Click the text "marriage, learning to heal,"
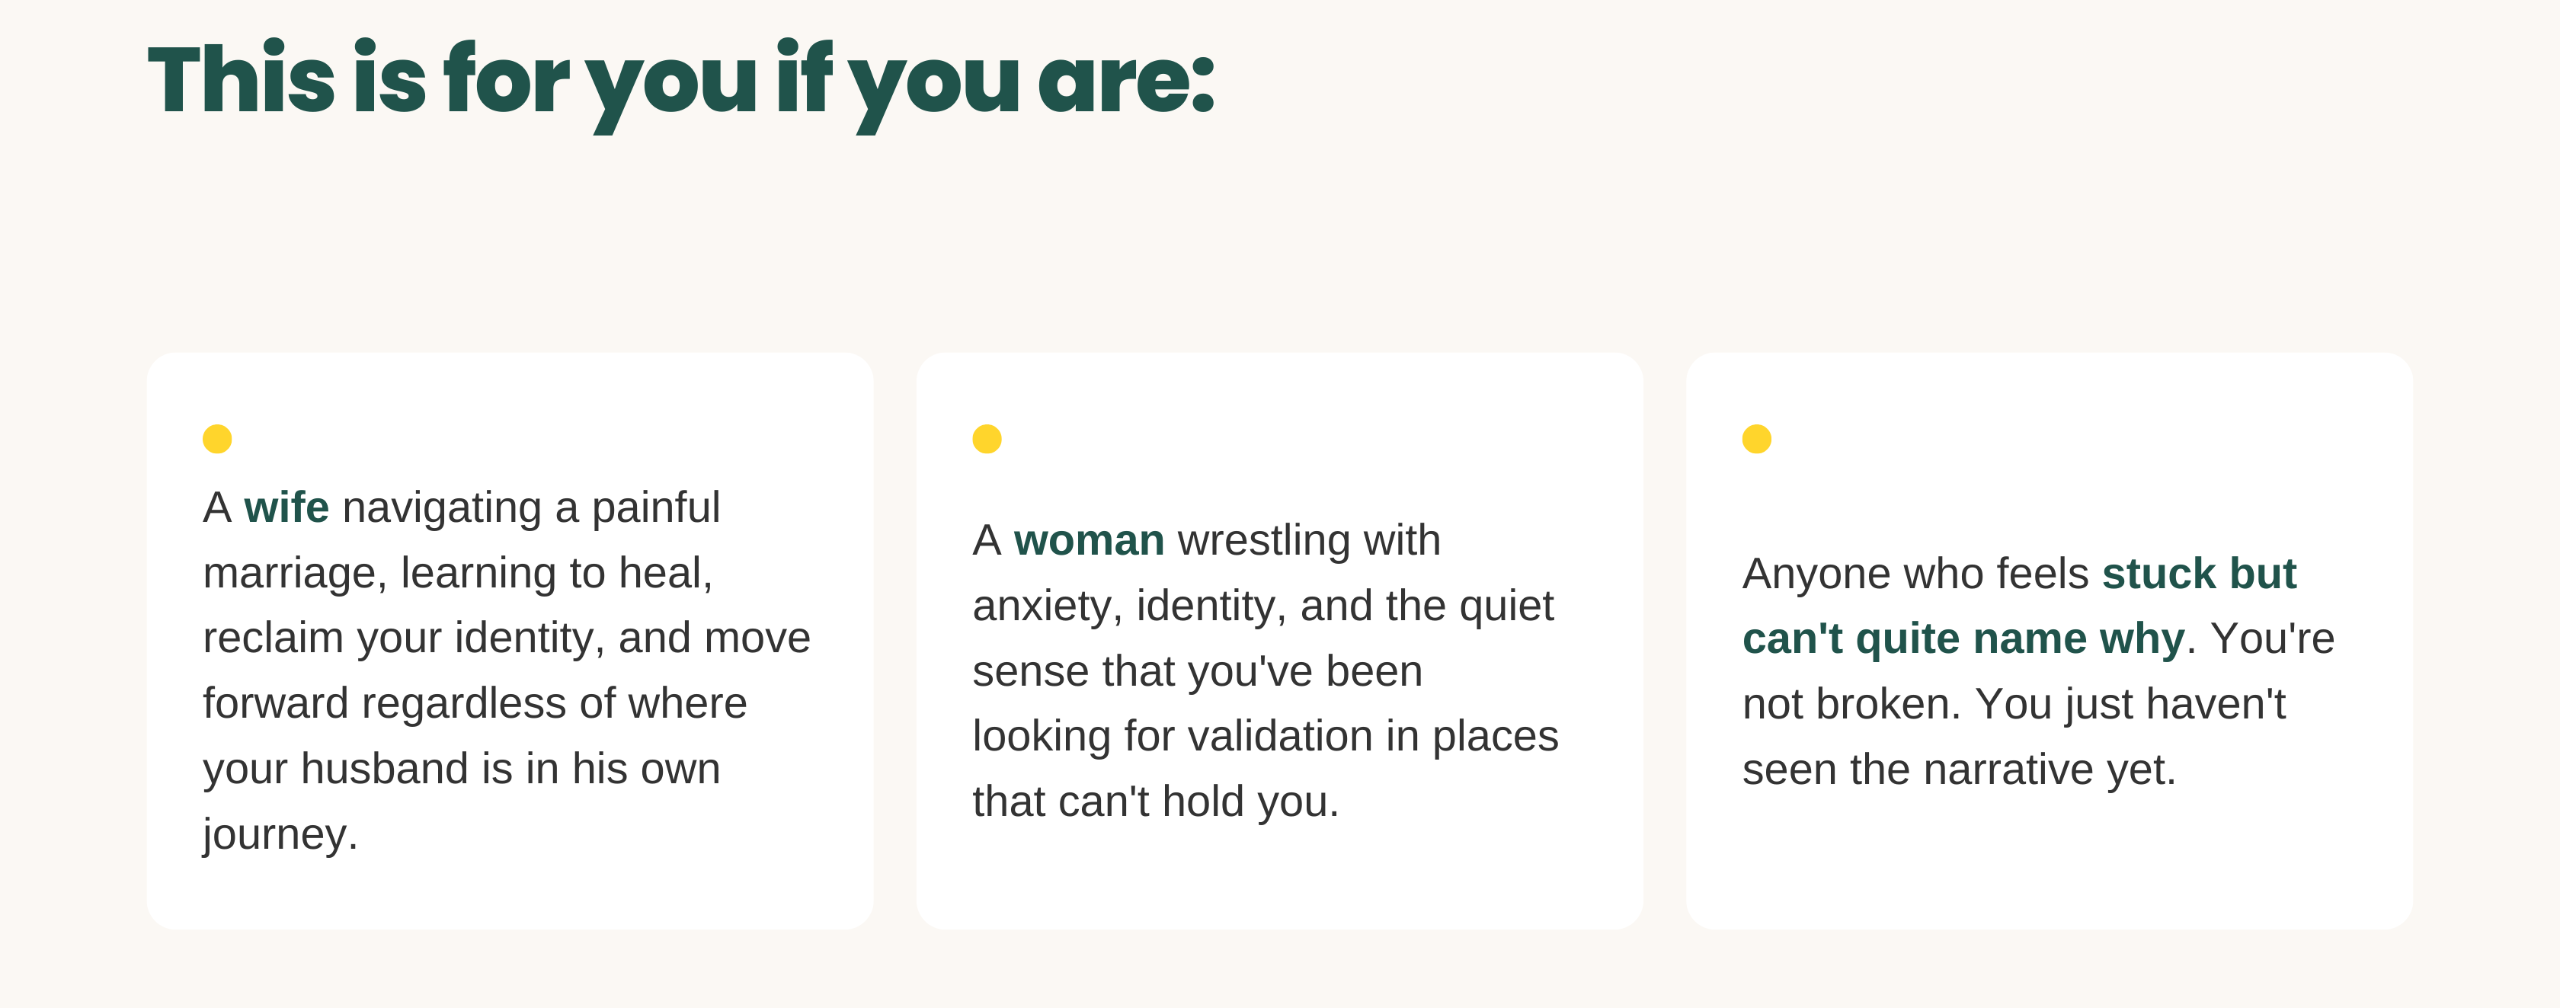The image size is (2560, 1008). [x=458, y=574]
